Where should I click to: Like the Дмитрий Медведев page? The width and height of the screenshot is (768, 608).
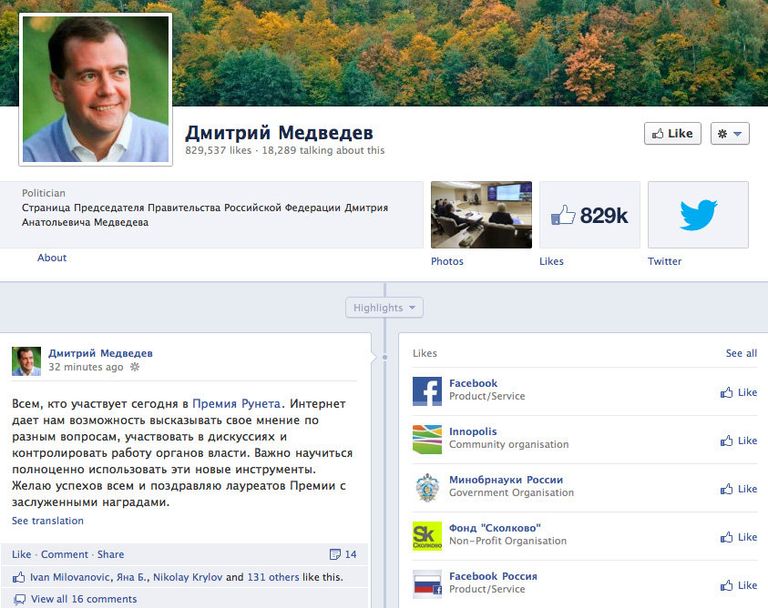pos(672,133)
